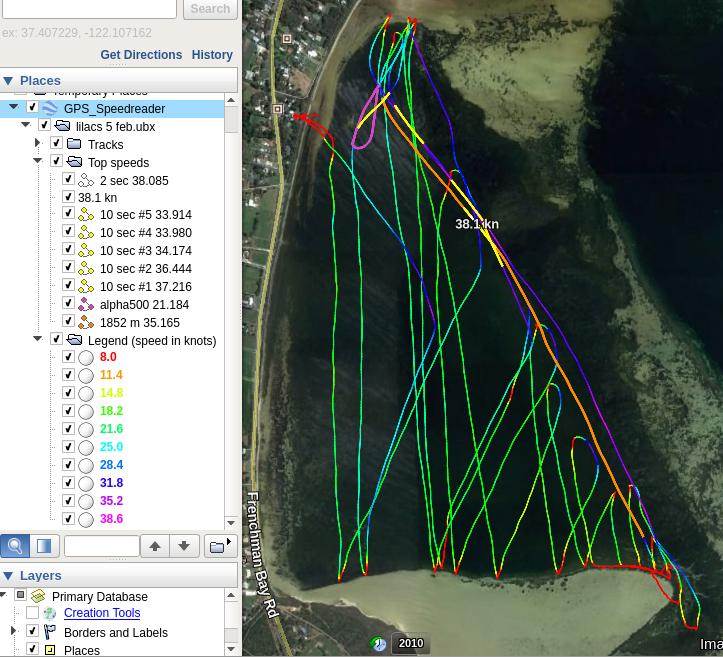Image resolution: width=723 pixels, height=657 pixels.
Task: Open the search History link
Action: point(212,55)
